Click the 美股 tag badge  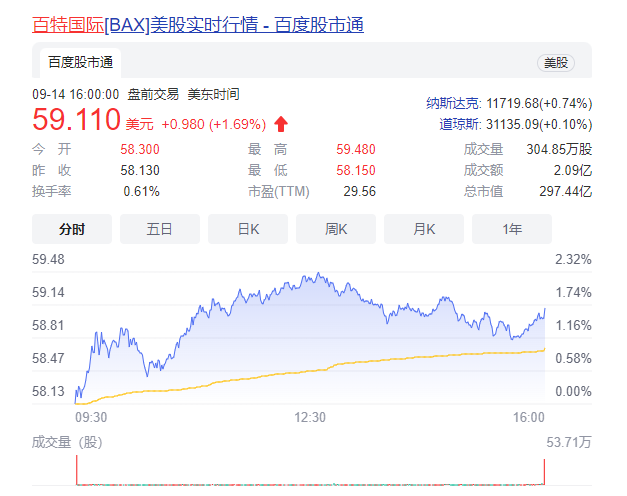[555, 63]
